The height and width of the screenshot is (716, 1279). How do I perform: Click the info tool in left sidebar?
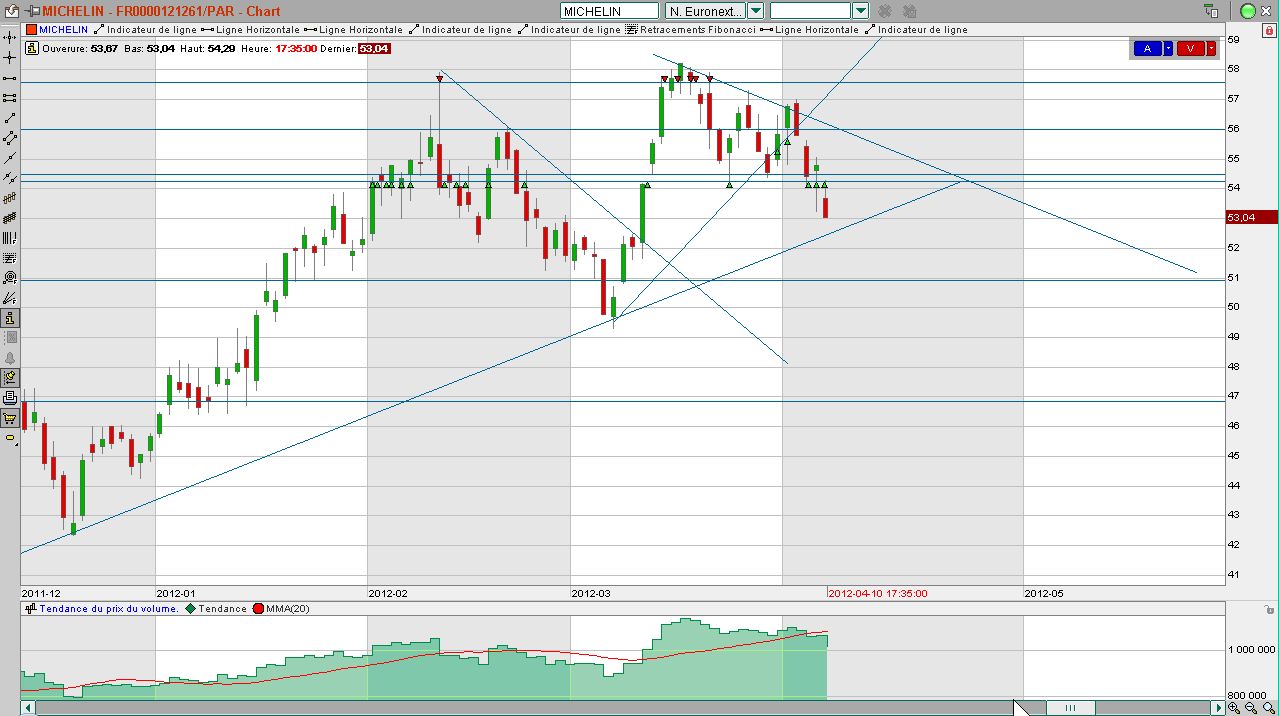click(10, 317)
